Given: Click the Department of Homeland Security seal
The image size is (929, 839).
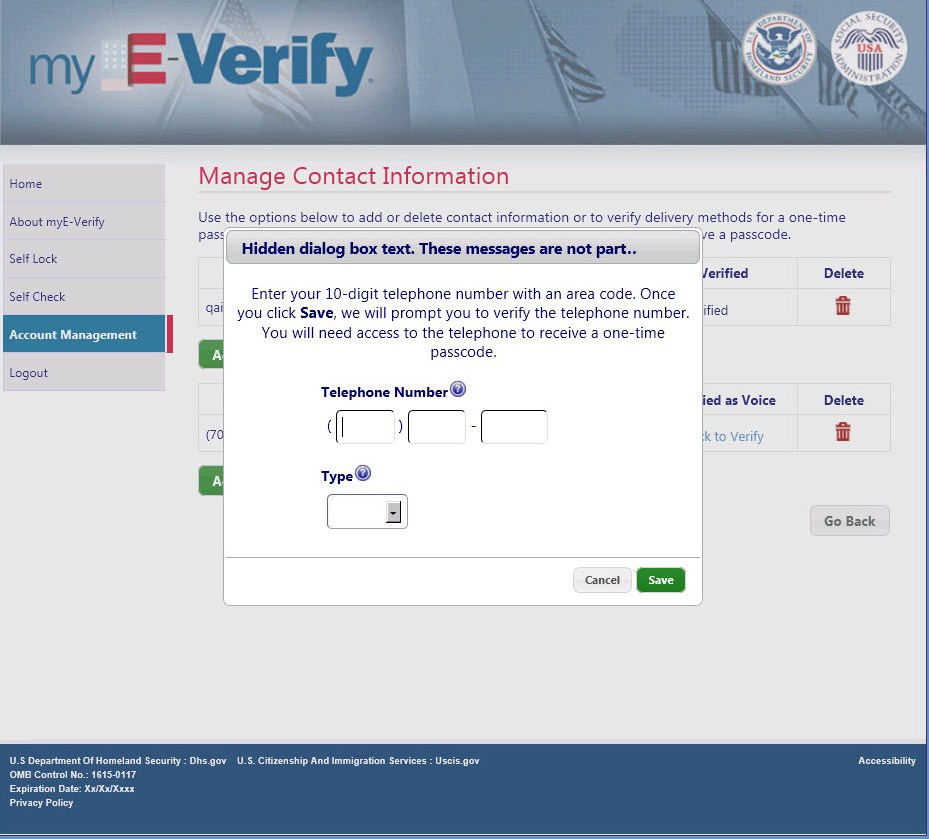Looking at the screenshot, I should [779, 48].
